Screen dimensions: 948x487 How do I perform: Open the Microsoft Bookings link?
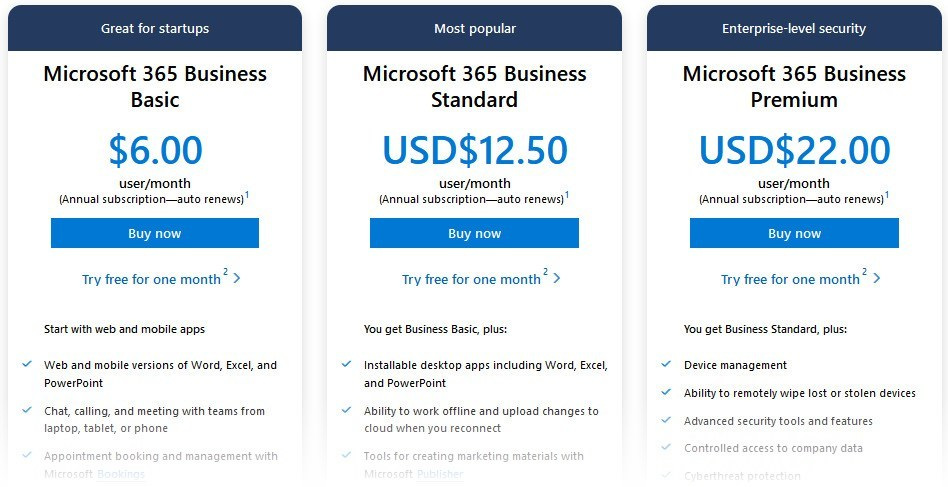[120, 474]
